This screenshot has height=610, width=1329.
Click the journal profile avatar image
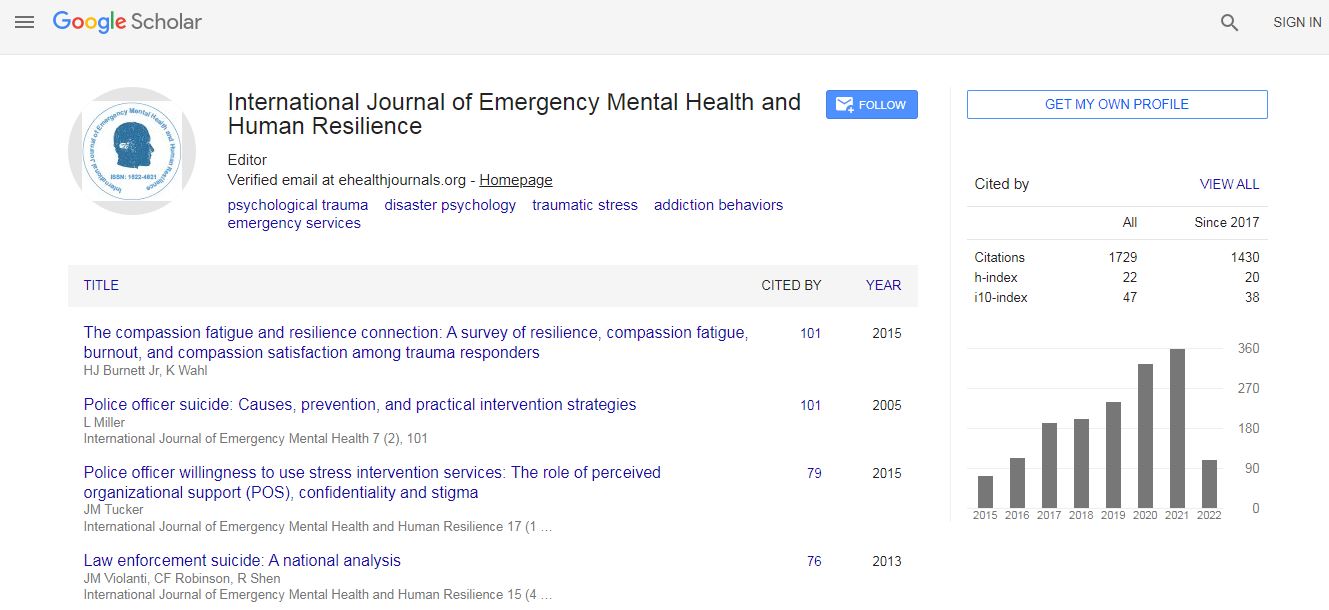point(132,151)
